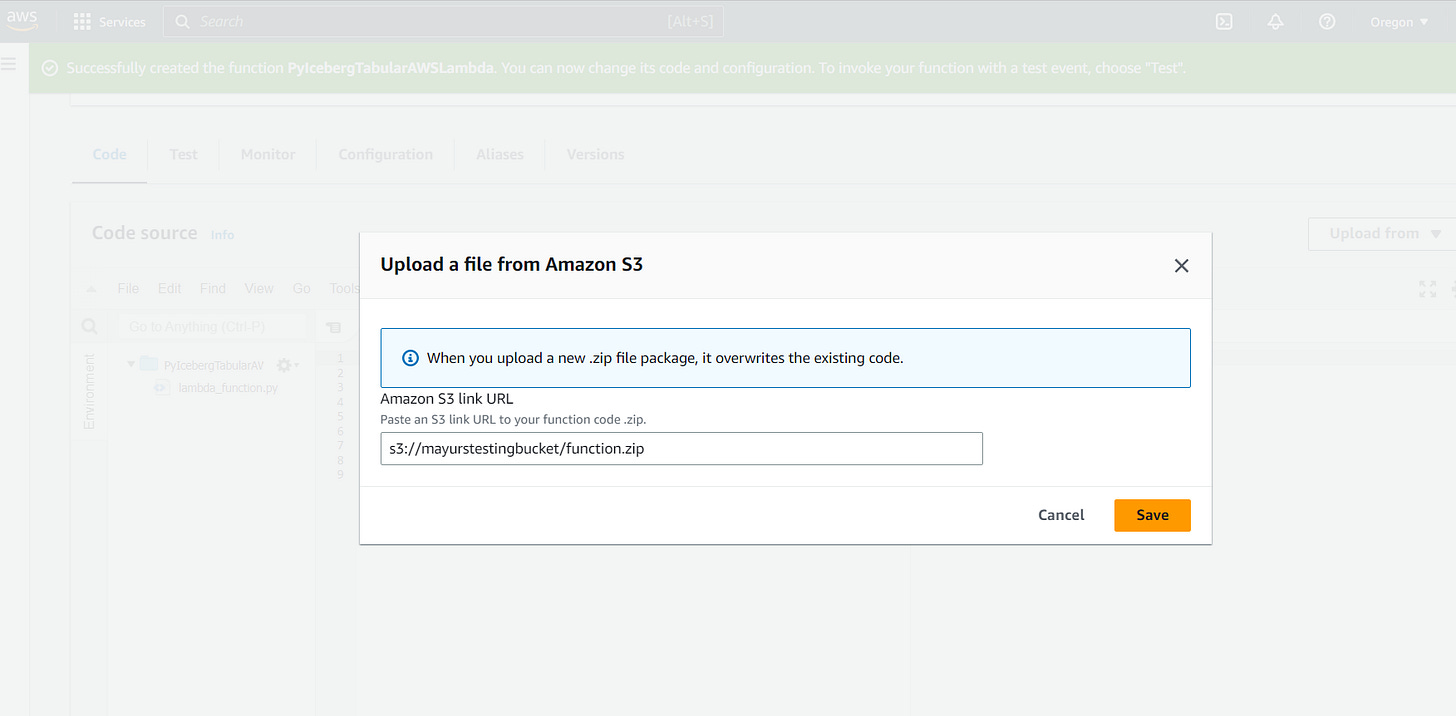Close the Upload a file dialog
This screenshot has width=1456, height=716.
1181,266
